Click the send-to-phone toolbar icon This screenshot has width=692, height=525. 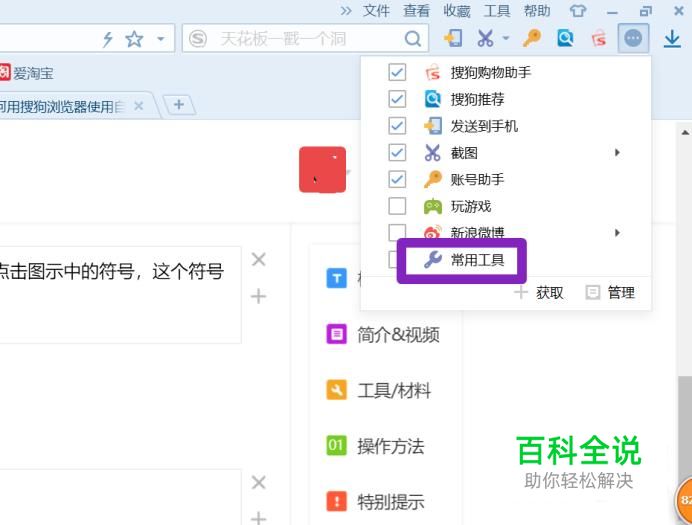453,38
